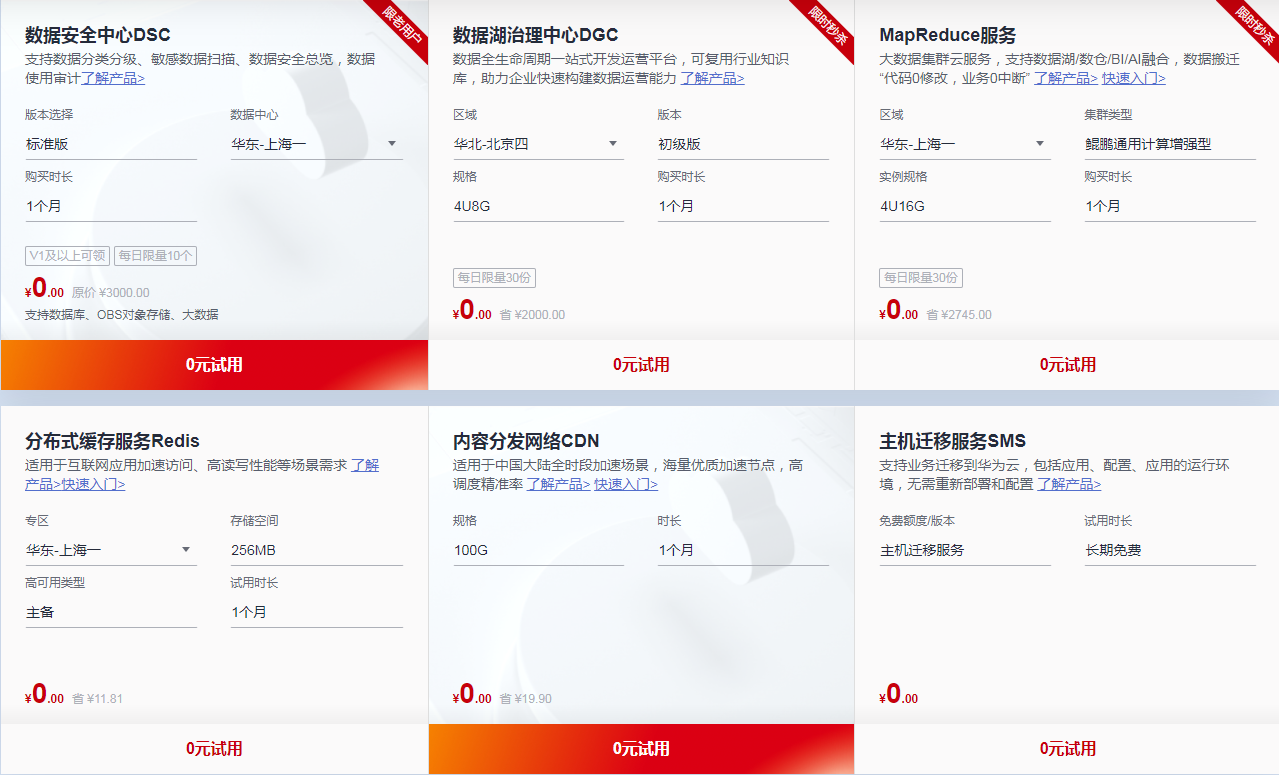Viewport: 1279px width, 775px height.
Task: Click 试用时长 长期免费 field in SMS card
Action: click(1170, 550)
